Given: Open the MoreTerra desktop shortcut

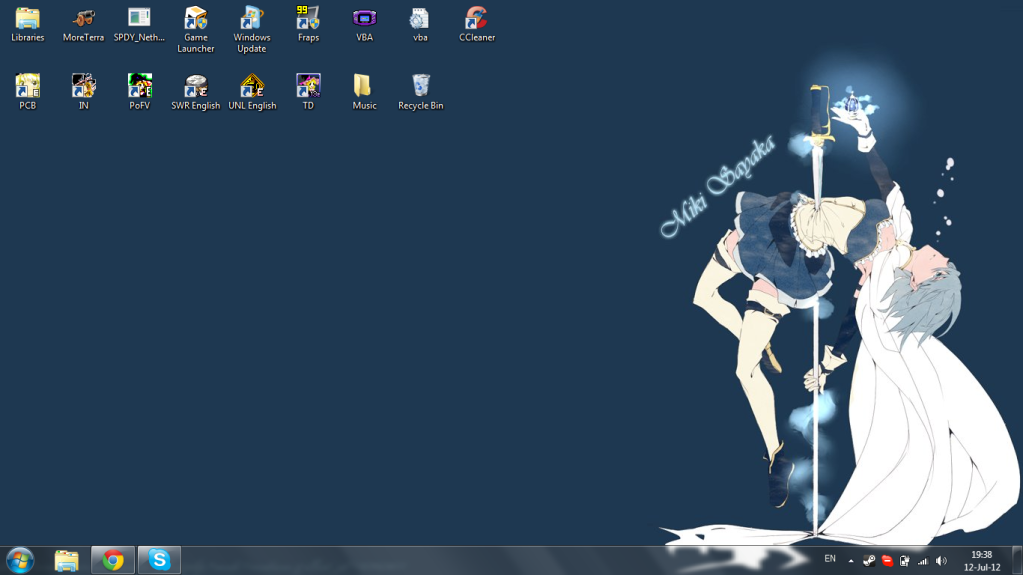Looking at the screenshot, I should [83, 20].
